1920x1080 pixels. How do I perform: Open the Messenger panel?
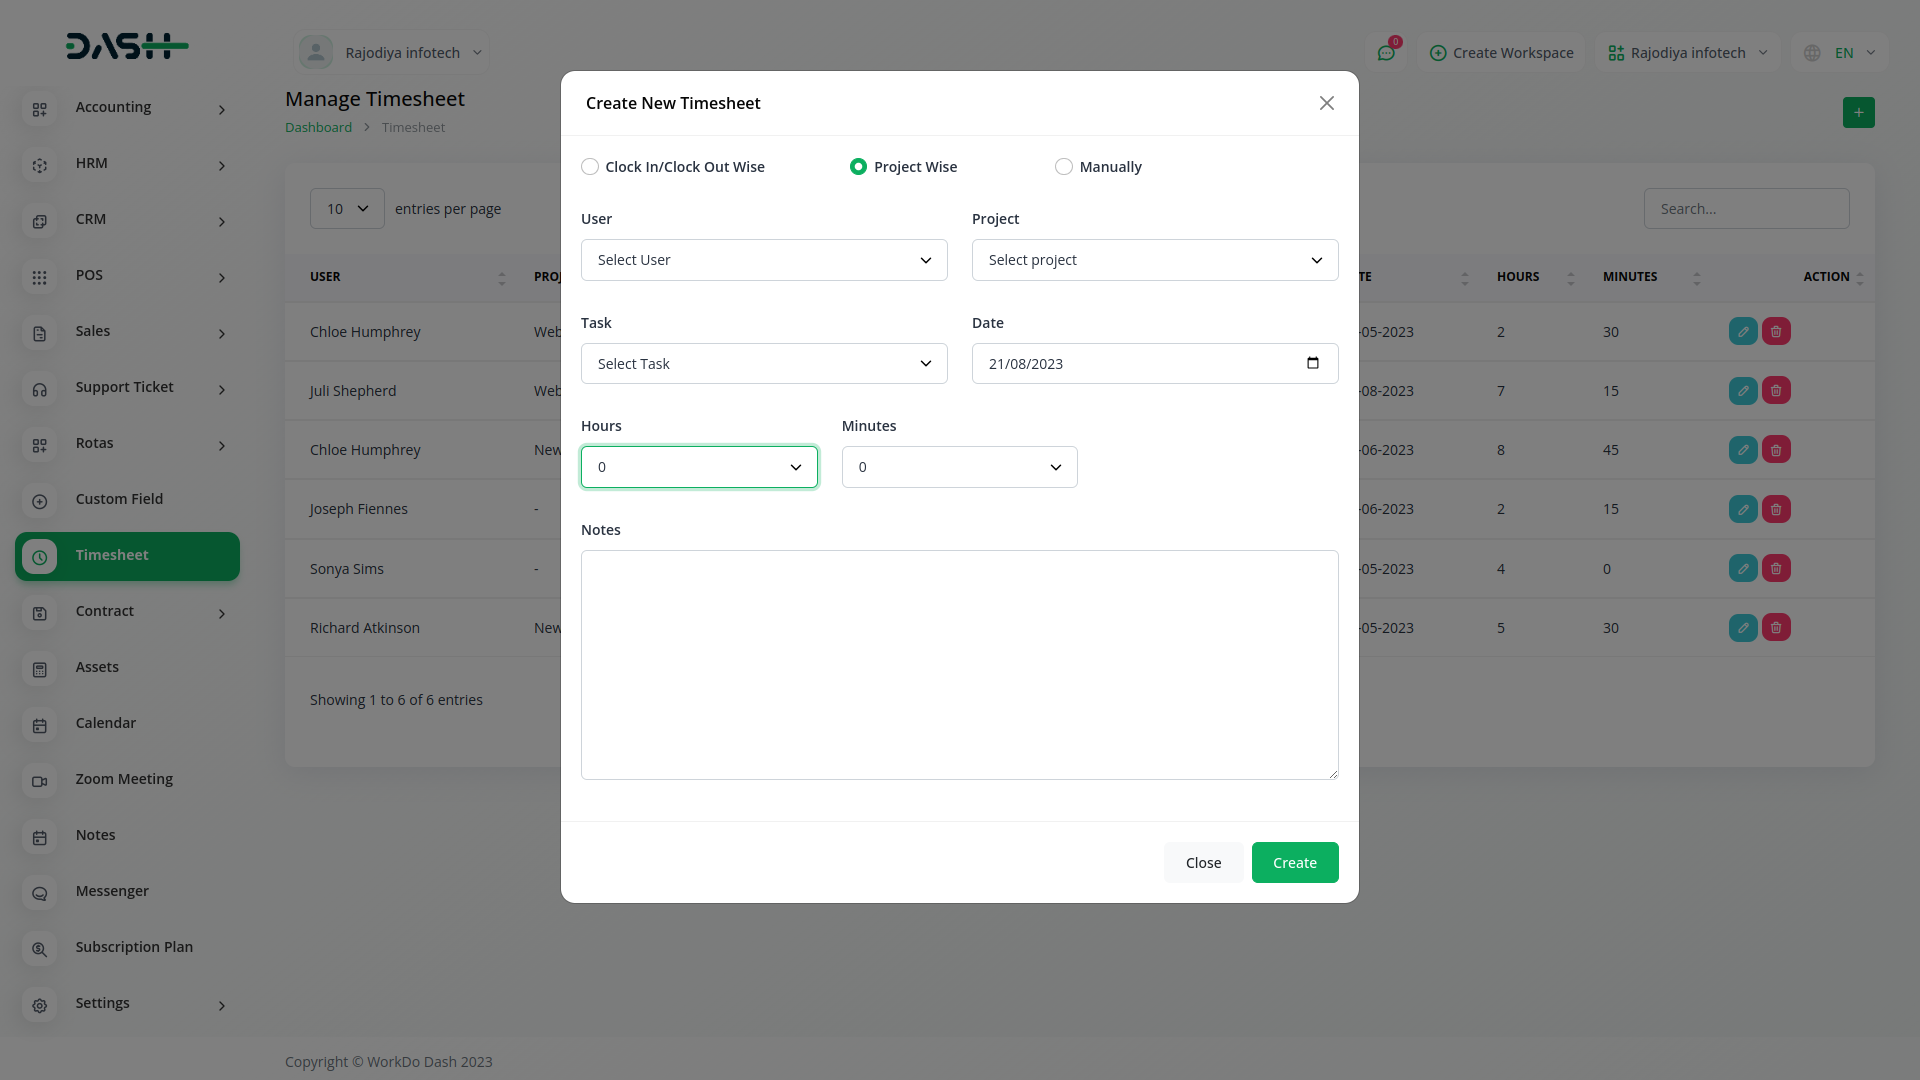point(111,891)
